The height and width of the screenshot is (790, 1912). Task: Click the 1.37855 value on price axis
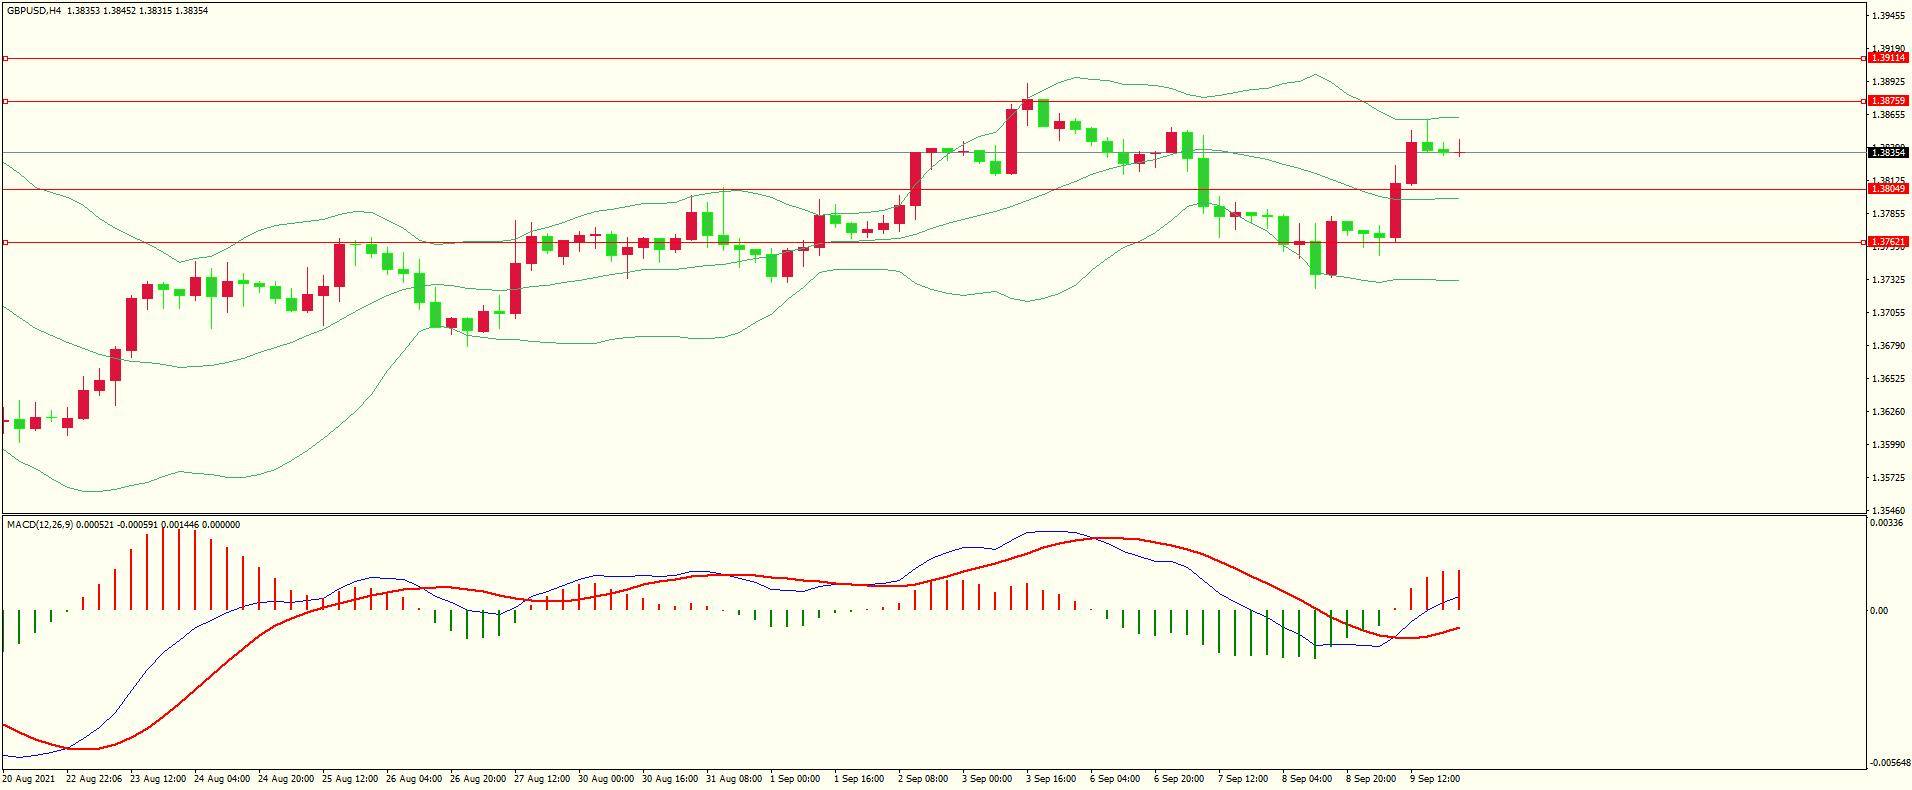[1888, 214]
